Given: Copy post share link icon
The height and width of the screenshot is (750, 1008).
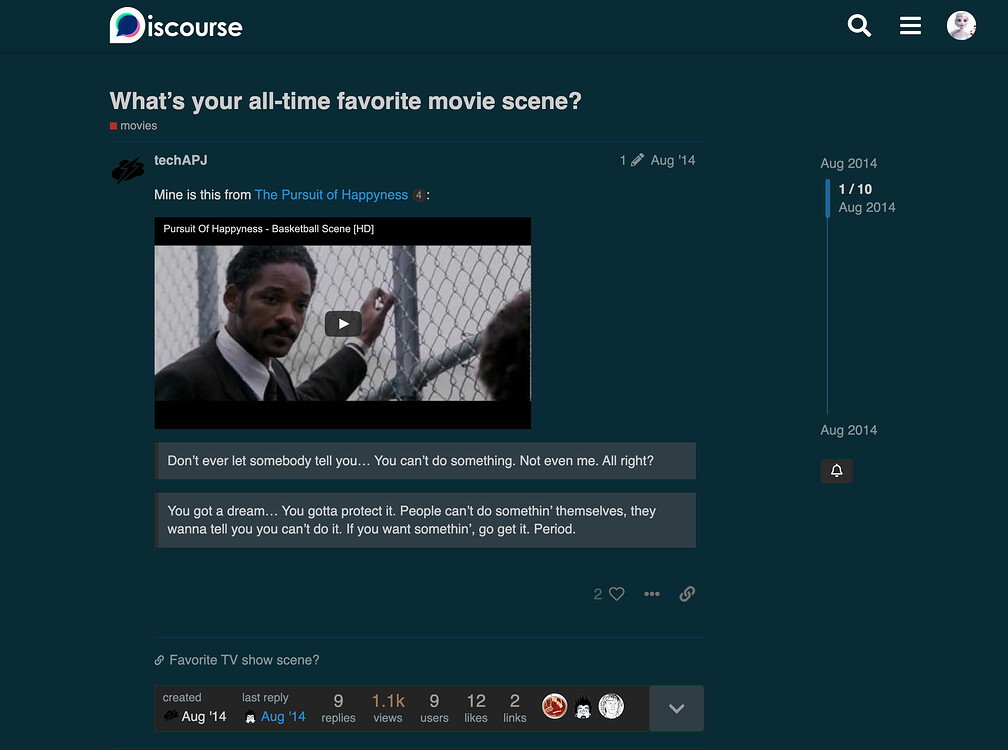Looking at the screenshot, I should coord(687,594).
